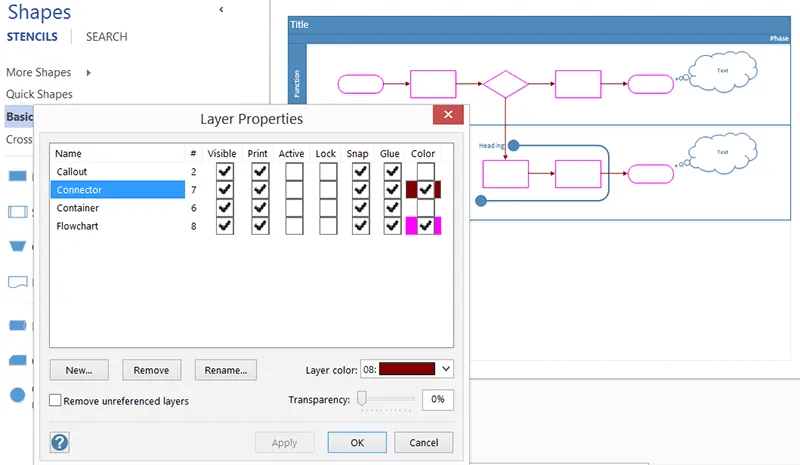Select the blue circle stencil shape
Viewport: 800px width, 465px height.
coord(17,395)
